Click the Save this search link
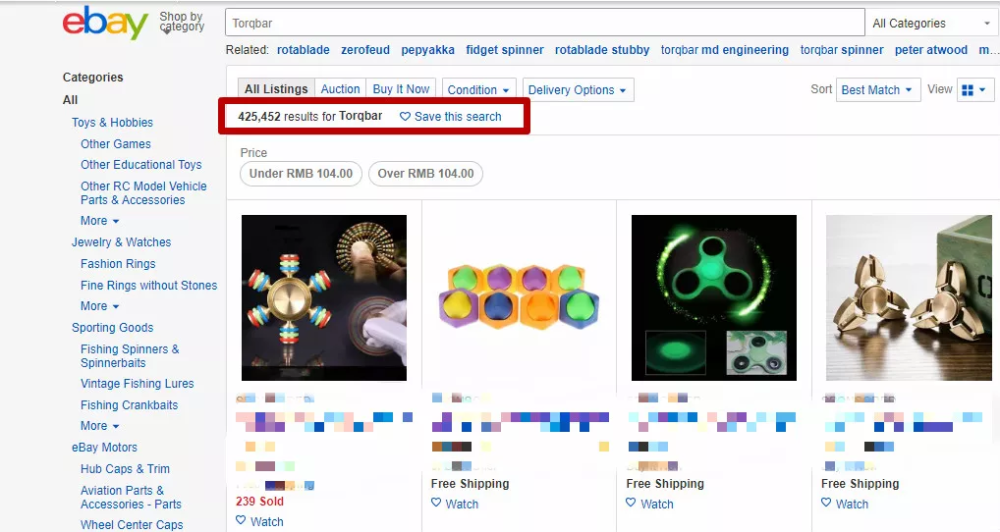Image resolution: width=1000 pixels, height=532 pixels. pos(457,117)
